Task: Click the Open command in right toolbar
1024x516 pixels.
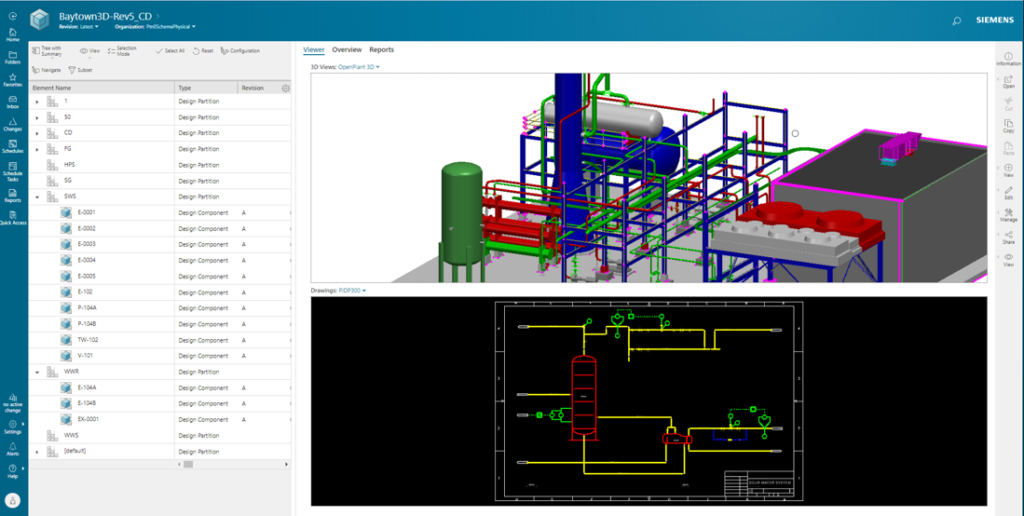Action: tap(1008, 82)
